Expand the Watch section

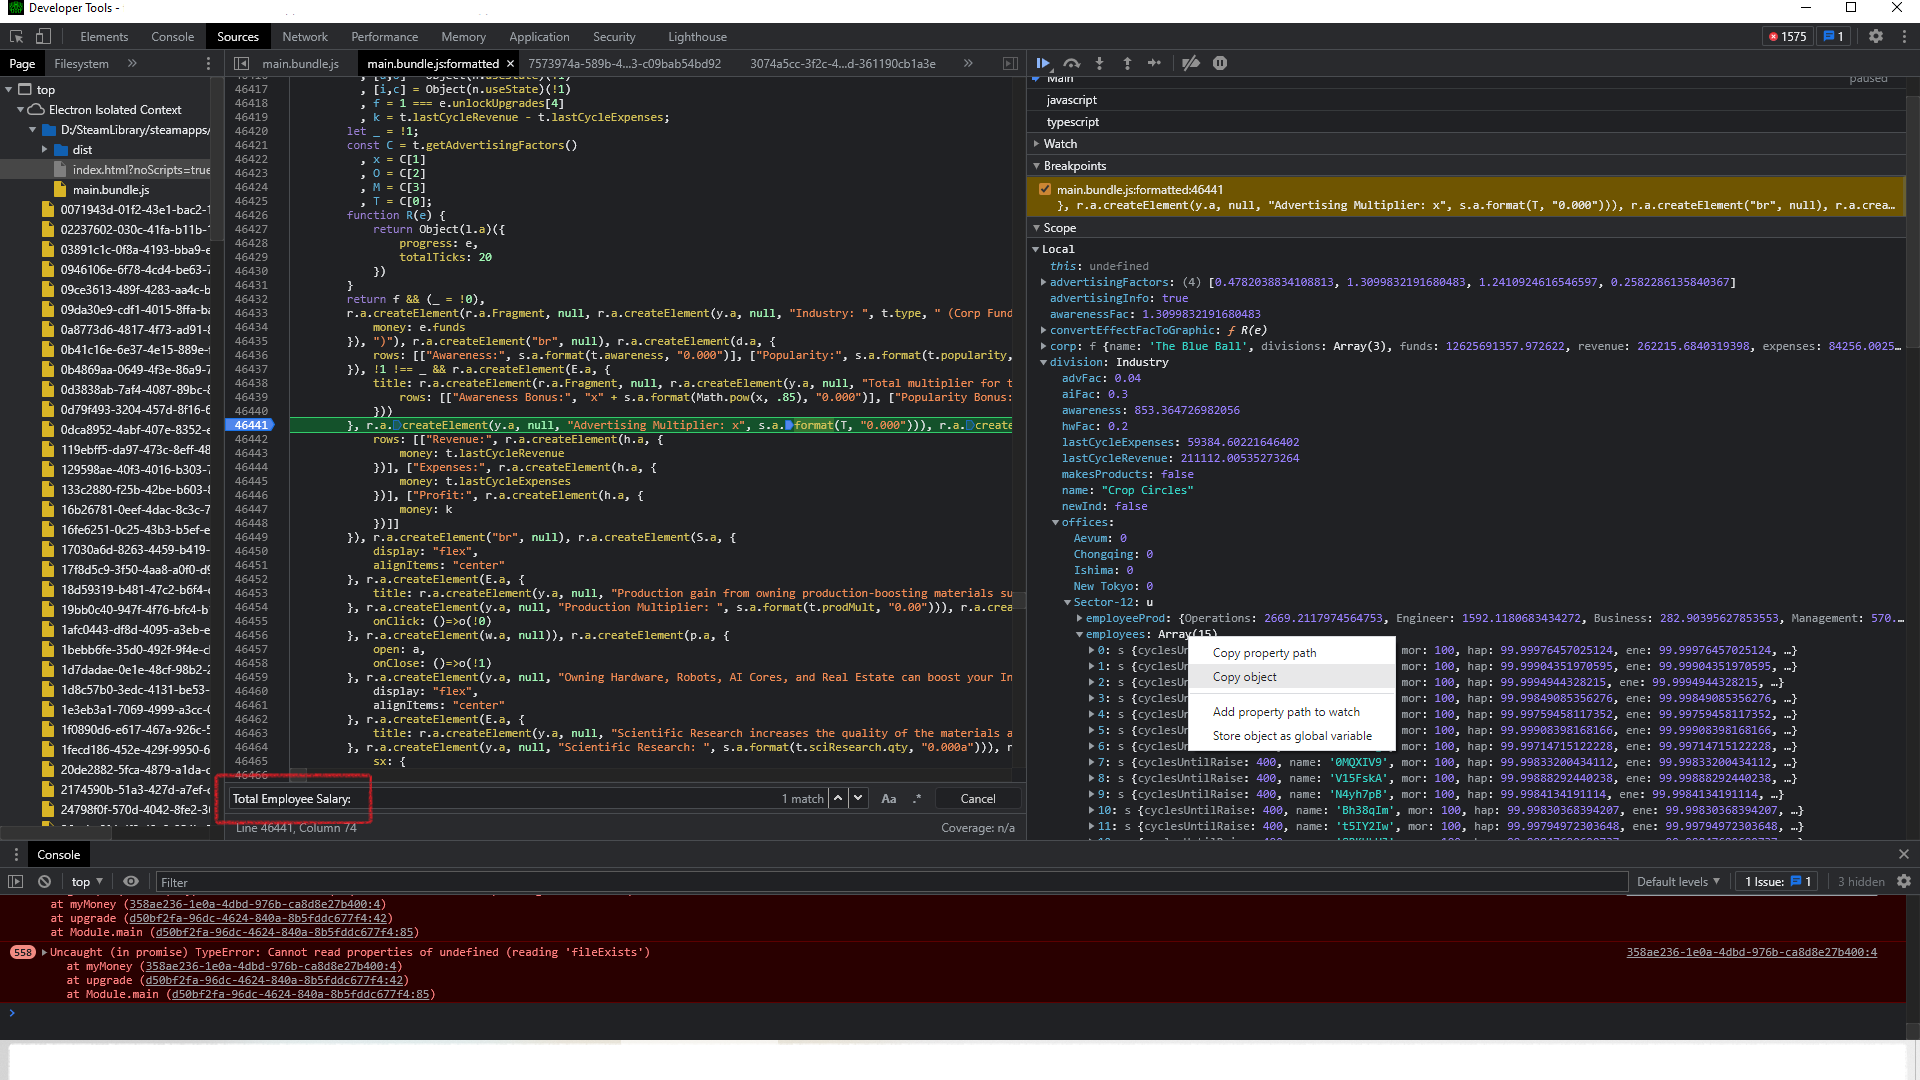[x=1060, y=143]
